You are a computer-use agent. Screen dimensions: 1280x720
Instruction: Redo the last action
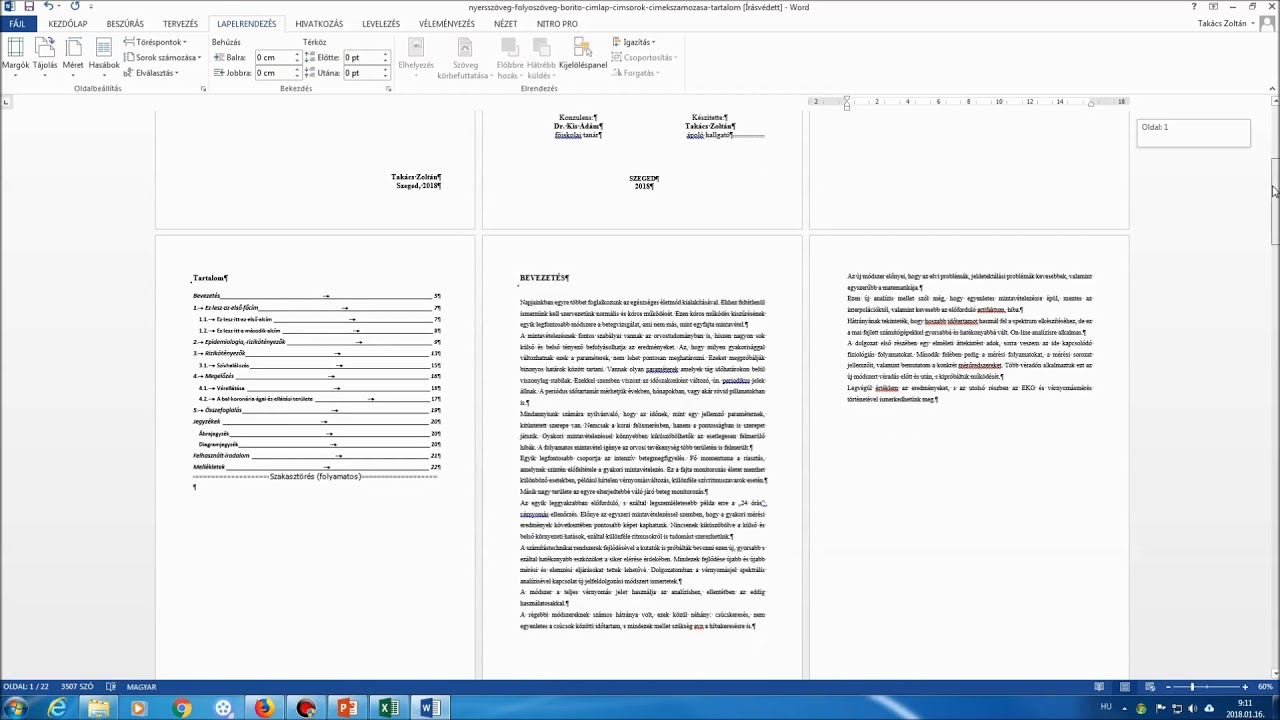(x=75, y=7)
